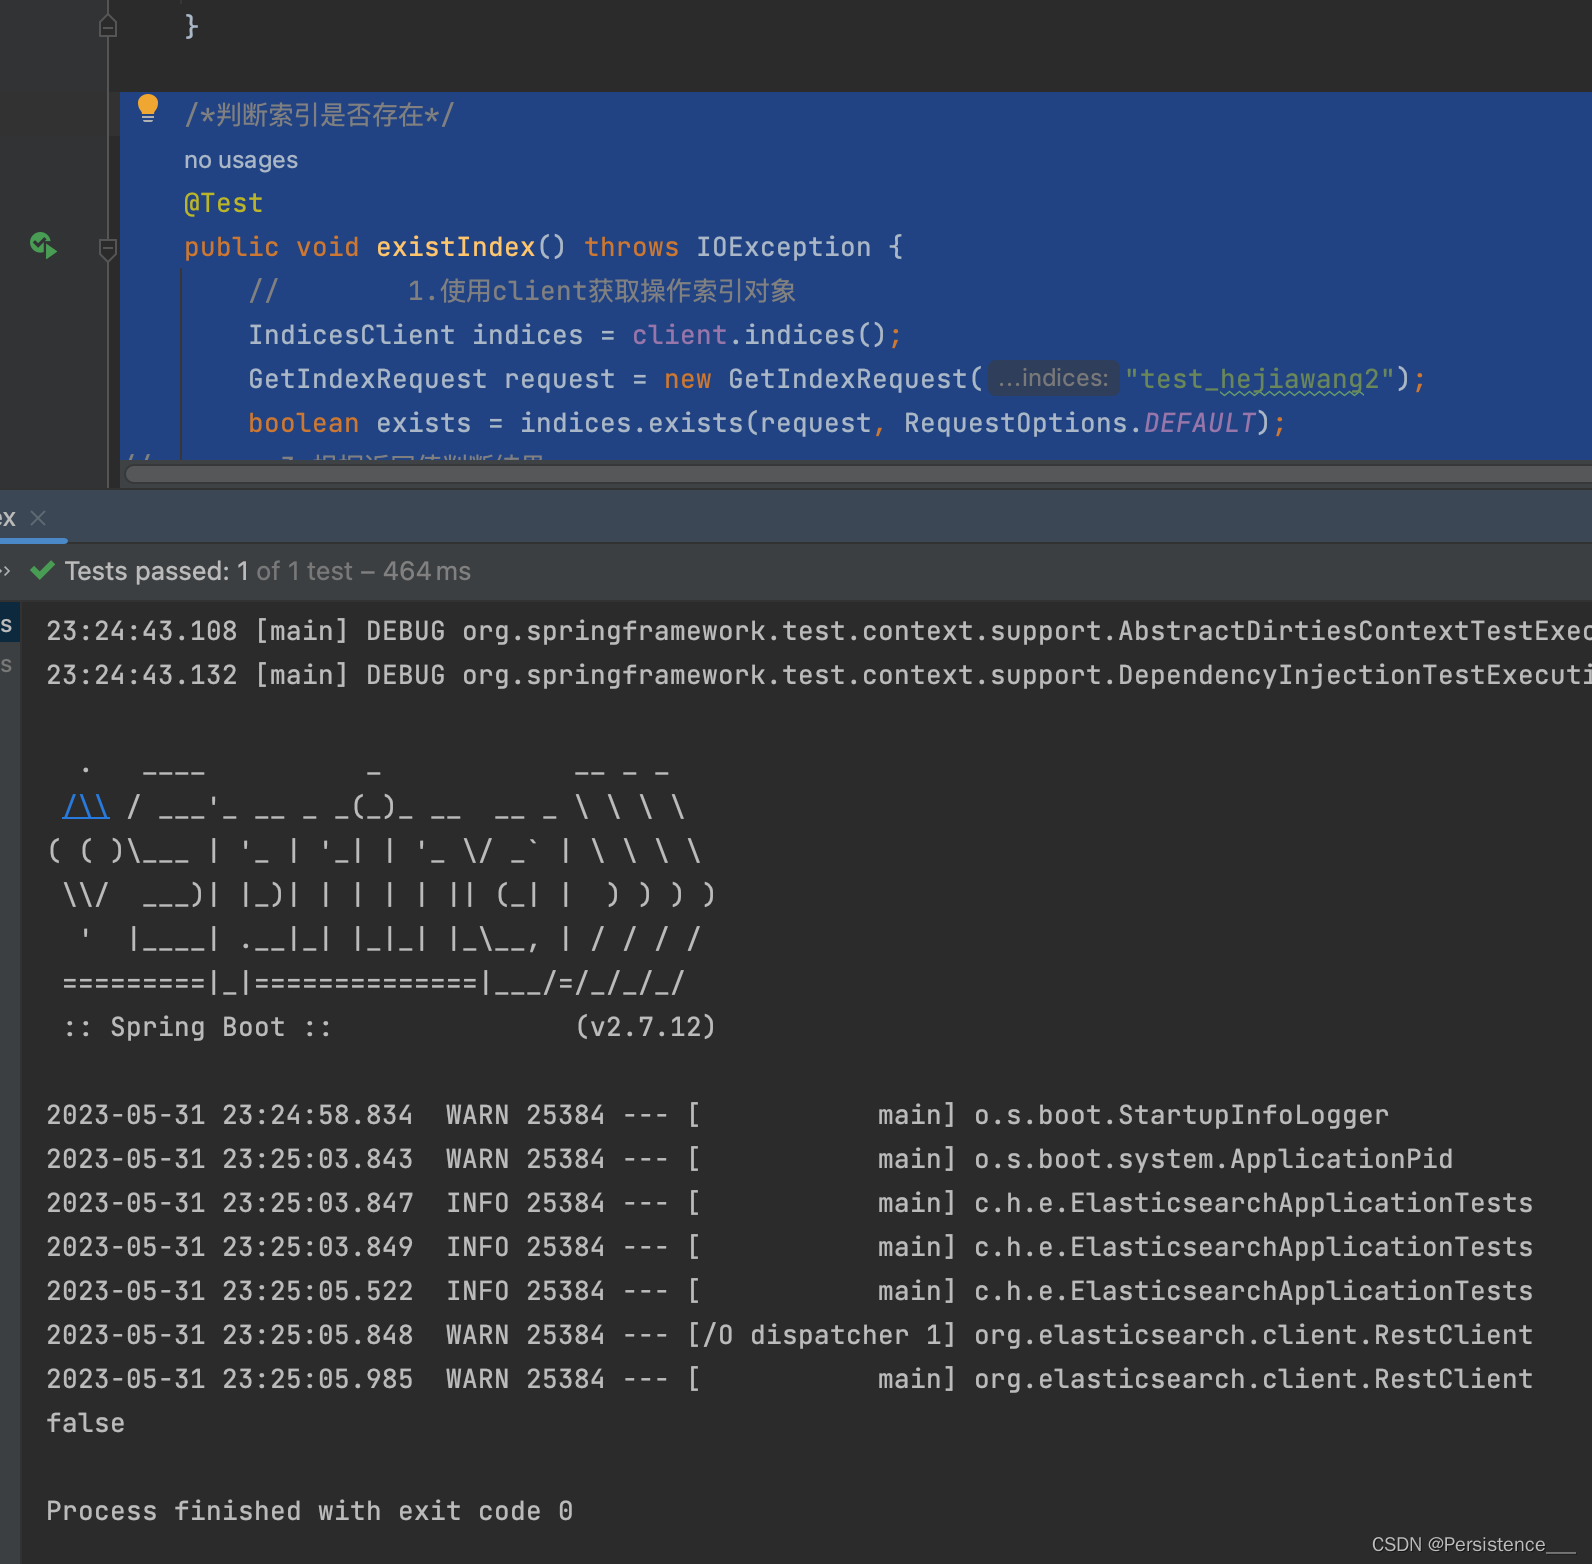Click the comment '1.使用client获取操作索引对象'
This screenshot has width=1592, height=1564.
pyautogui.click(x=602, y=291)
